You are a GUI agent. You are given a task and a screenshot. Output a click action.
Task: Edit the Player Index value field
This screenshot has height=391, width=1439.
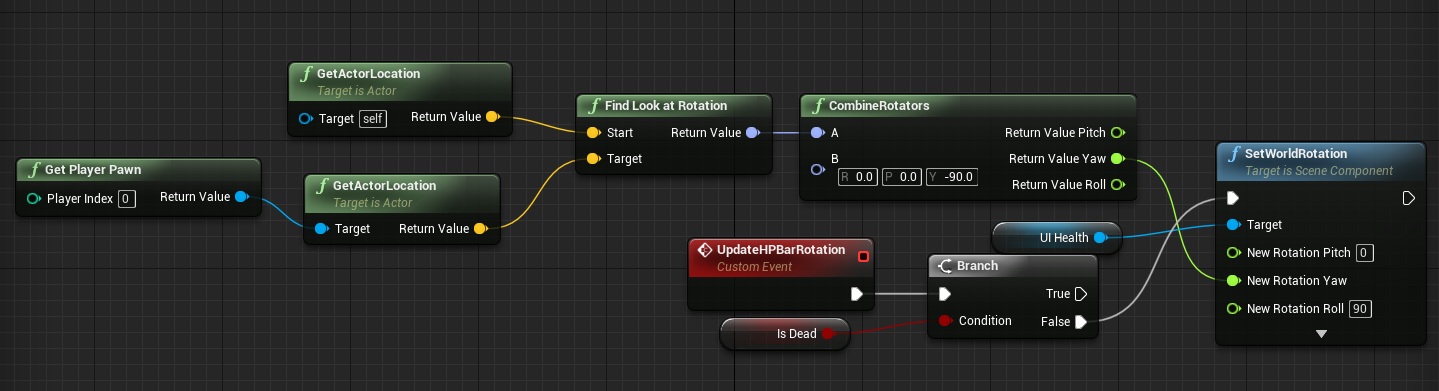click(x=127, y=198)
